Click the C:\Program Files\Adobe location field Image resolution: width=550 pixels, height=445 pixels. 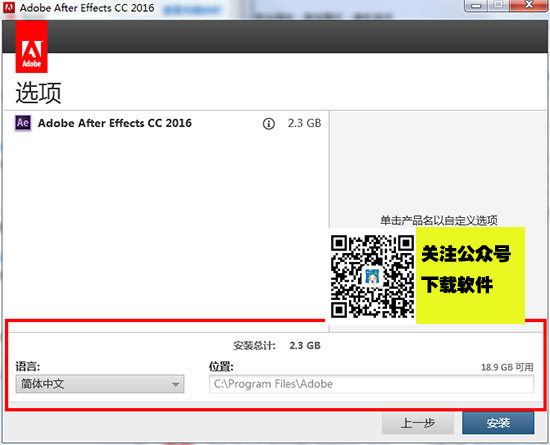pyautogui.click(x=371, y=384)
